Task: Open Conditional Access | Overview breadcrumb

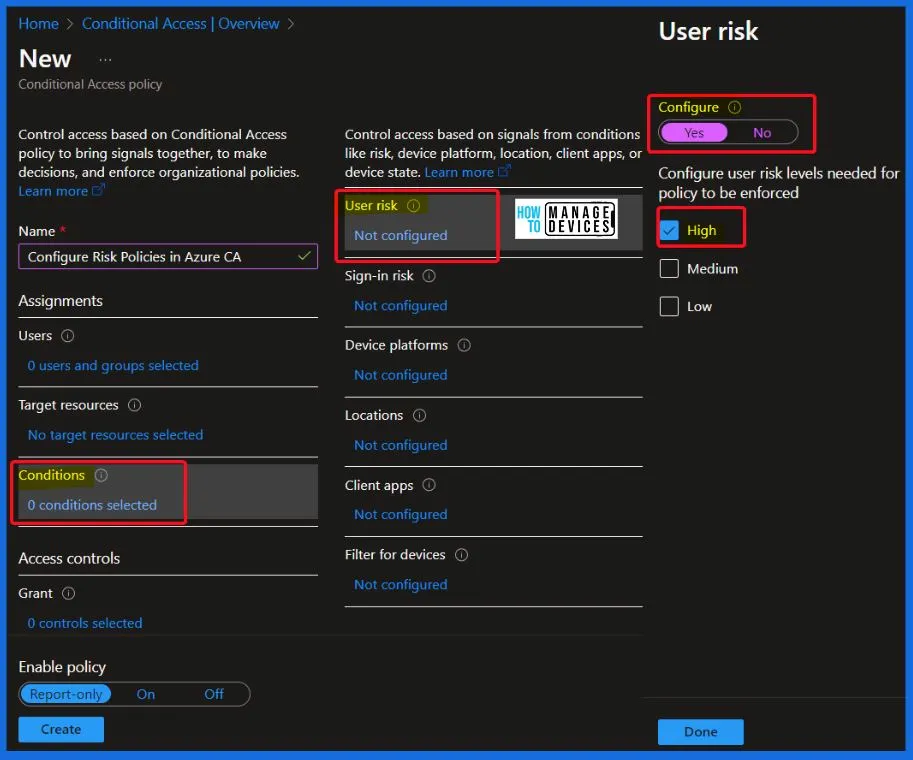Action: pyautogui.click(x=181, y=24)
